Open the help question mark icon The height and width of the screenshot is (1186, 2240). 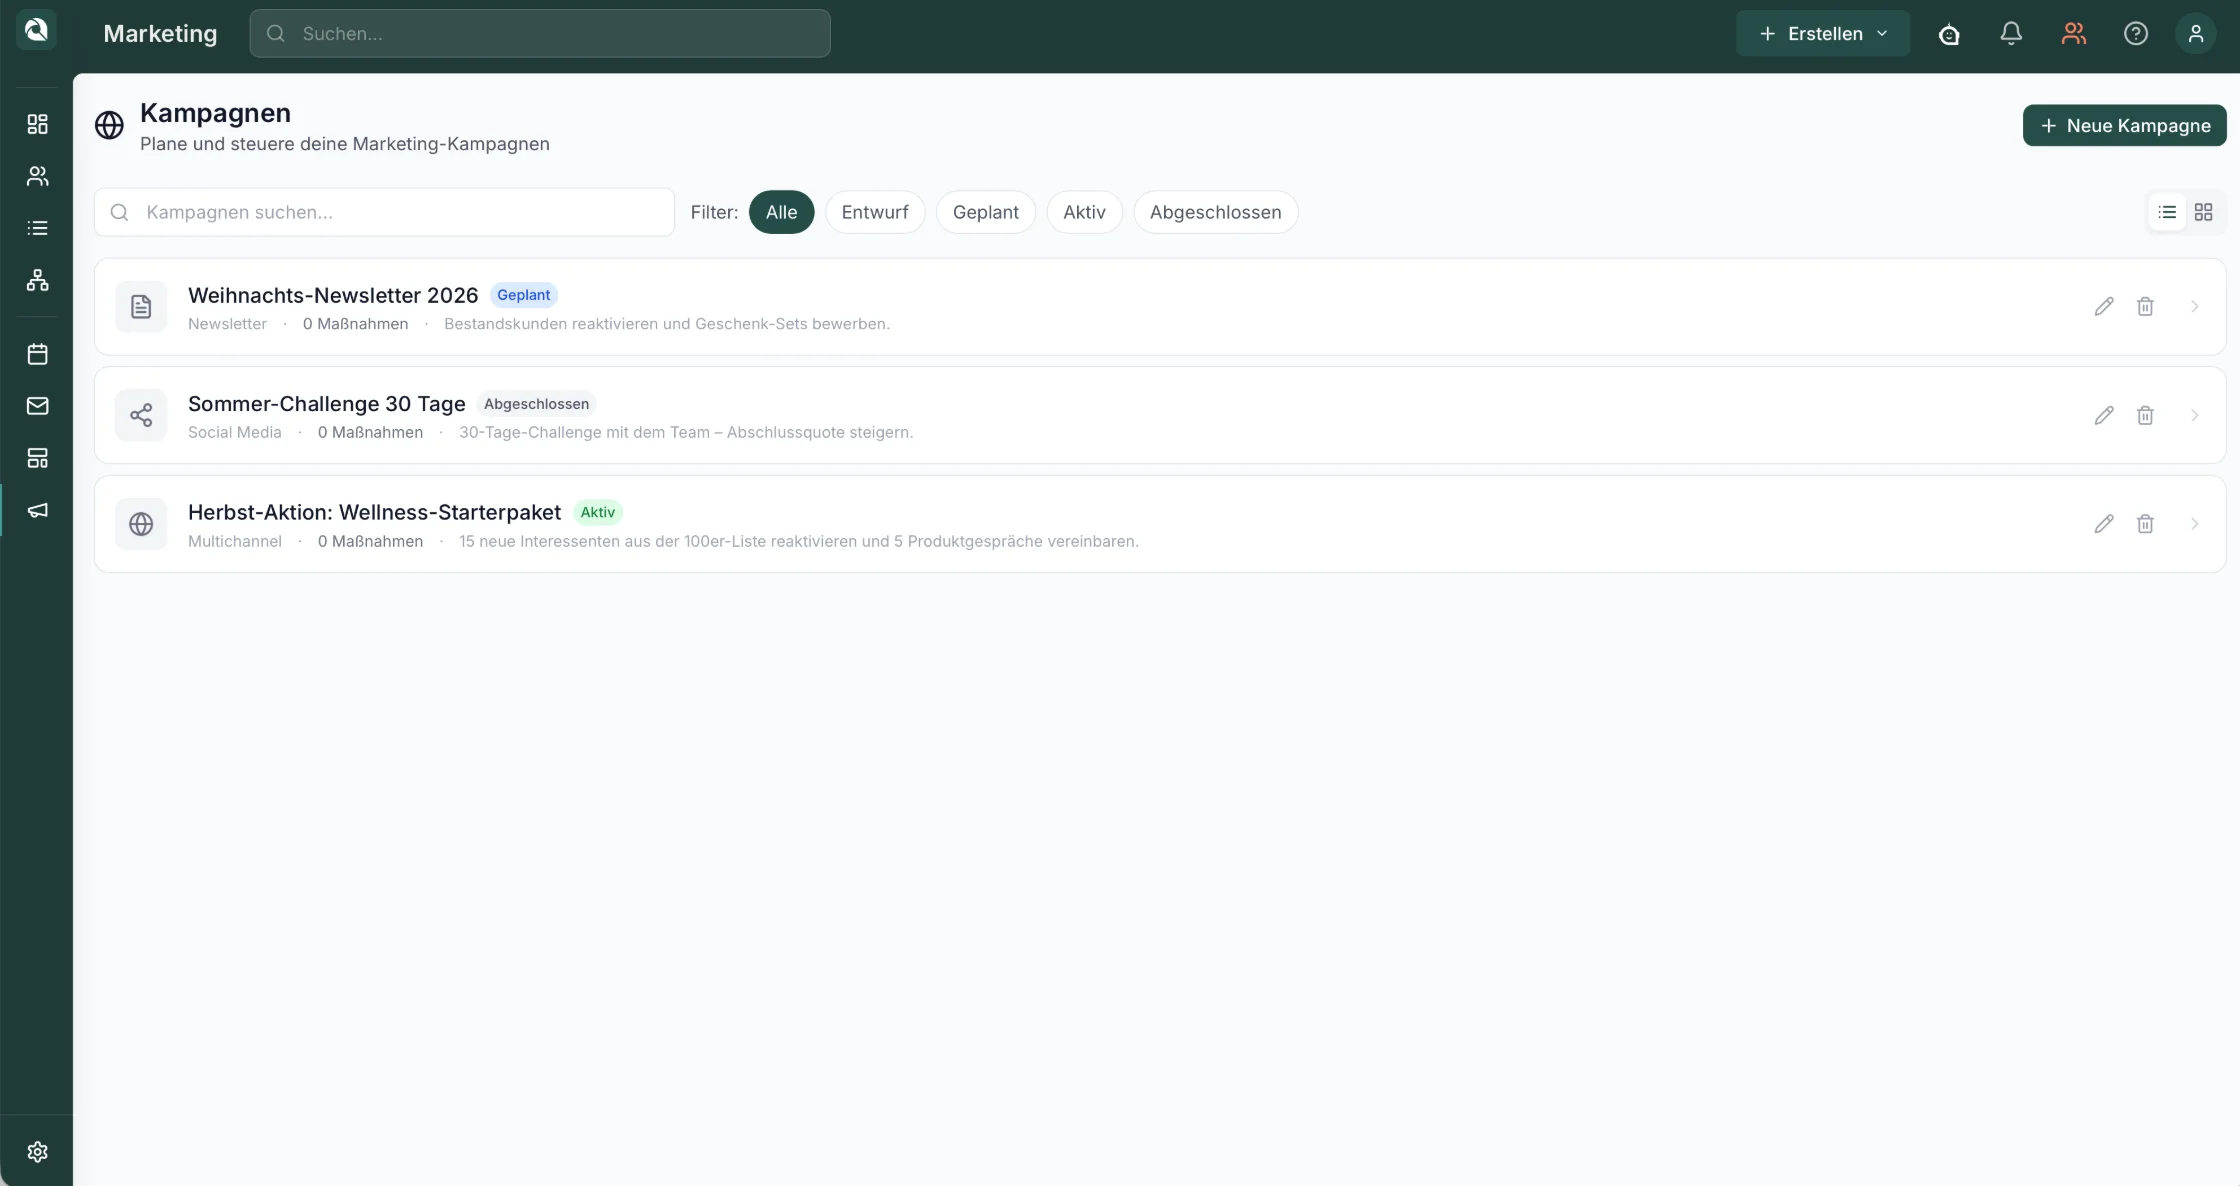[x=2136, y=34]
